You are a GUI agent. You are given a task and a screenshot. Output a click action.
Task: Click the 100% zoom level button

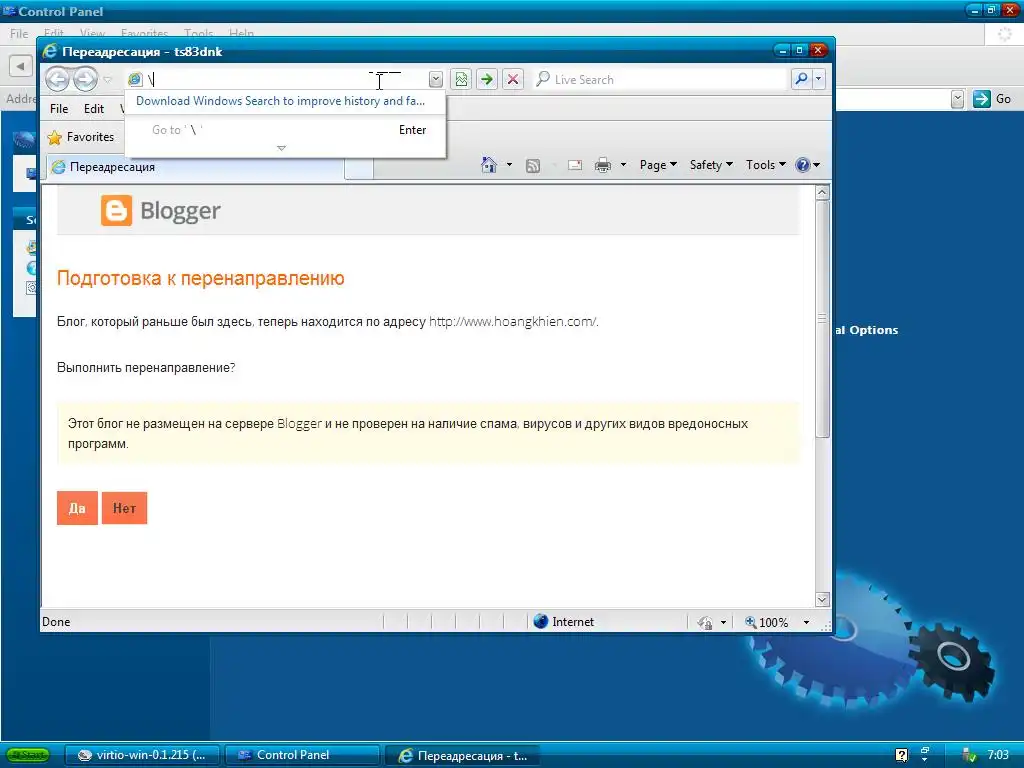767,622
